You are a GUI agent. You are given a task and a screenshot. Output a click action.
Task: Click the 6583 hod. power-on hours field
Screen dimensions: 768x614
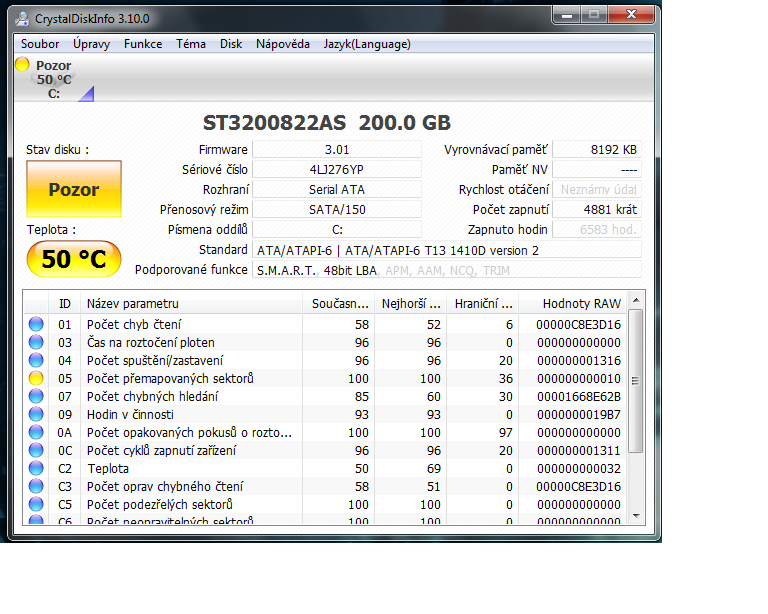597,230
